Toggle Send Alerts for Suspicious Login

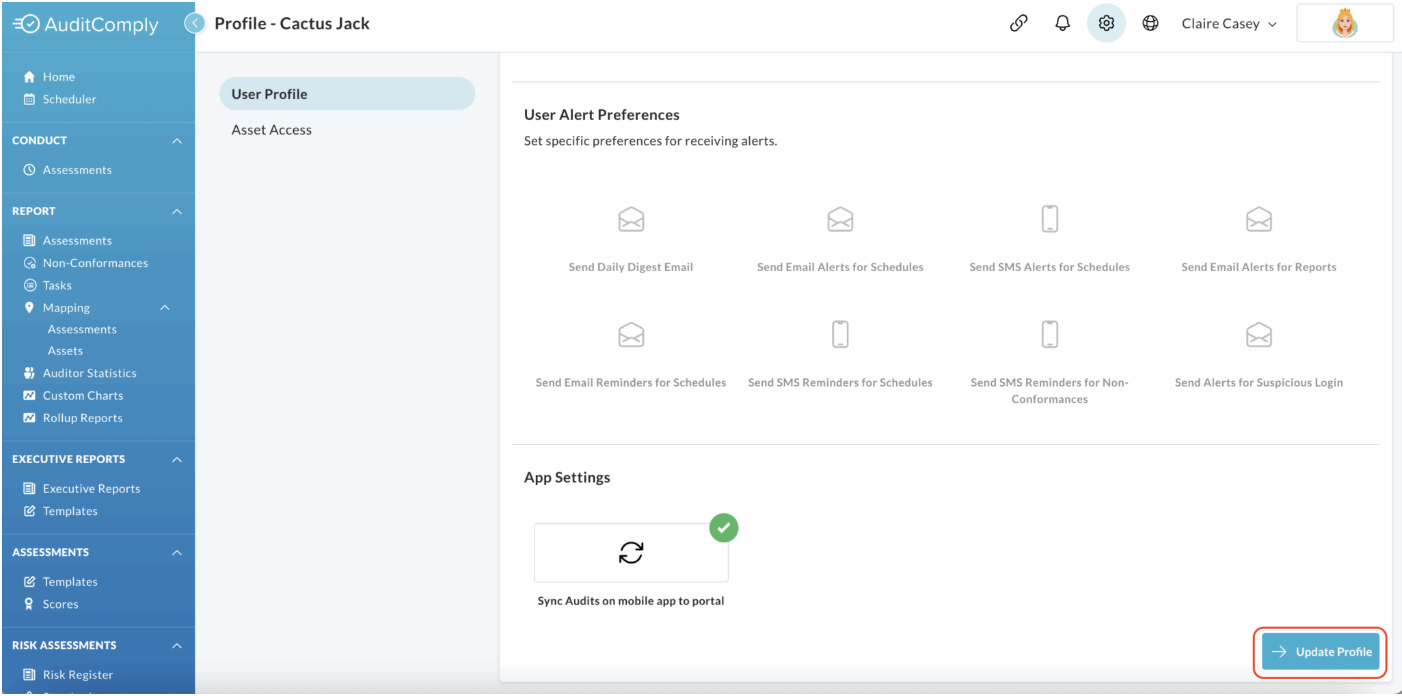coord(1259,335)
